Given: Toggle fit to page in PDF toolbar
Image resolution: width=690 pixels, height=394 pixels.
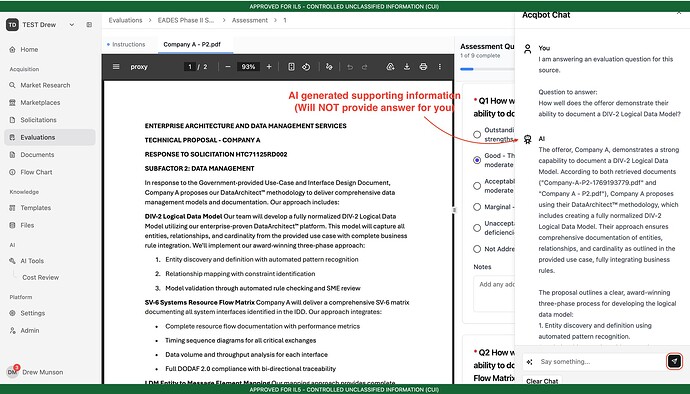Looking at the screenshot, I should point(291,67).
